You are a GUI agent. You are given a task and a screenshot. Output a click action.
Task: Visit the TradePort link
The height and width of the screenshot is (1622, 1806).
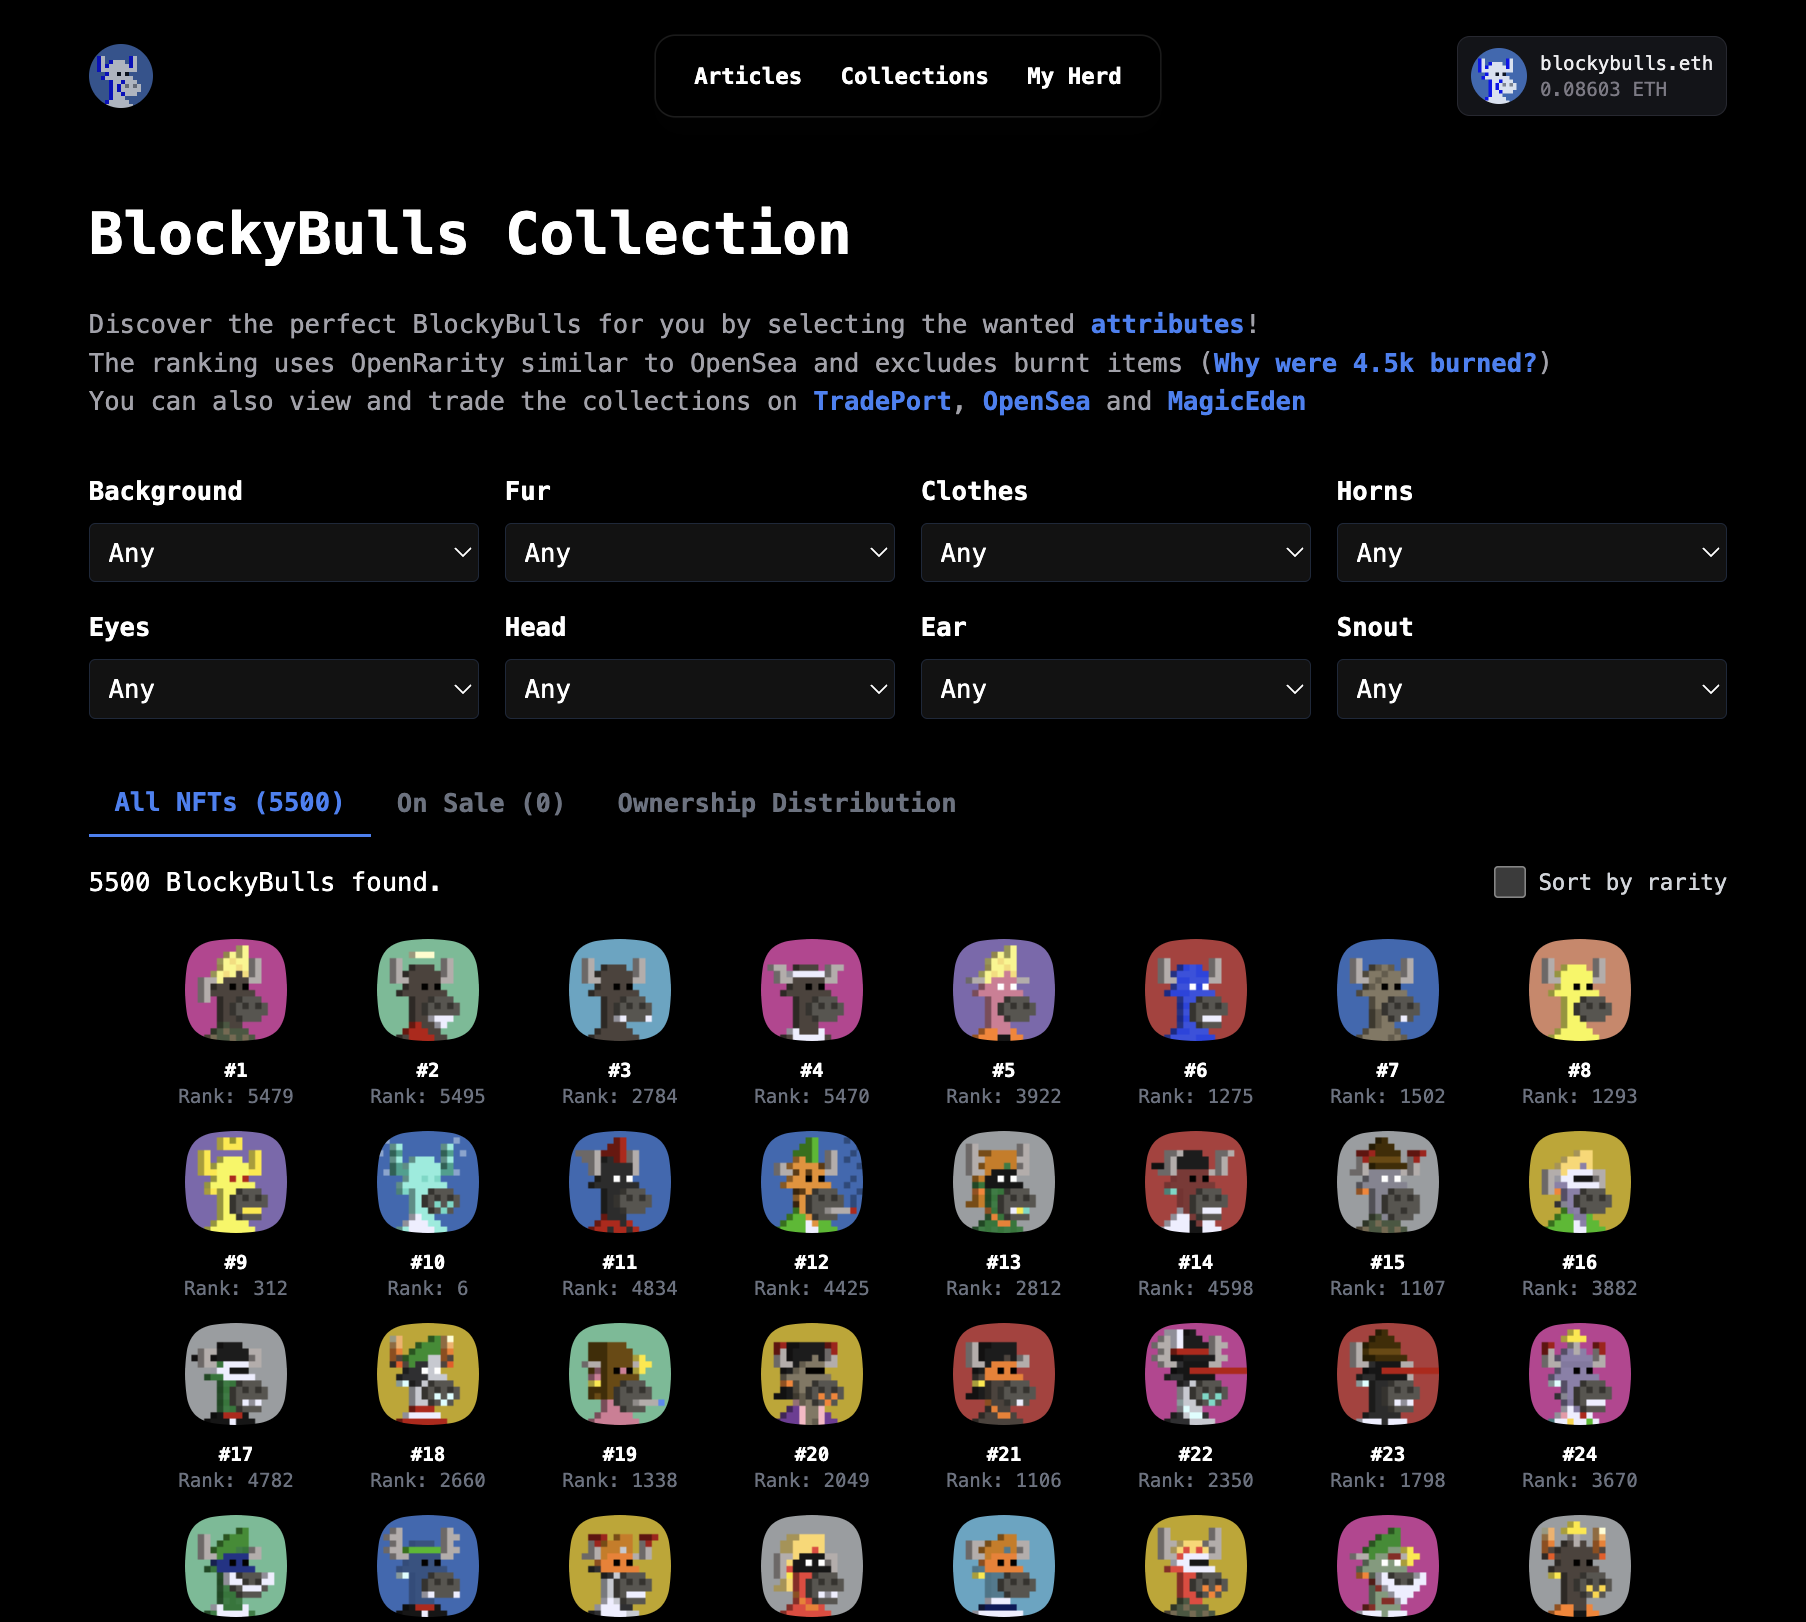tap(882, 401)
